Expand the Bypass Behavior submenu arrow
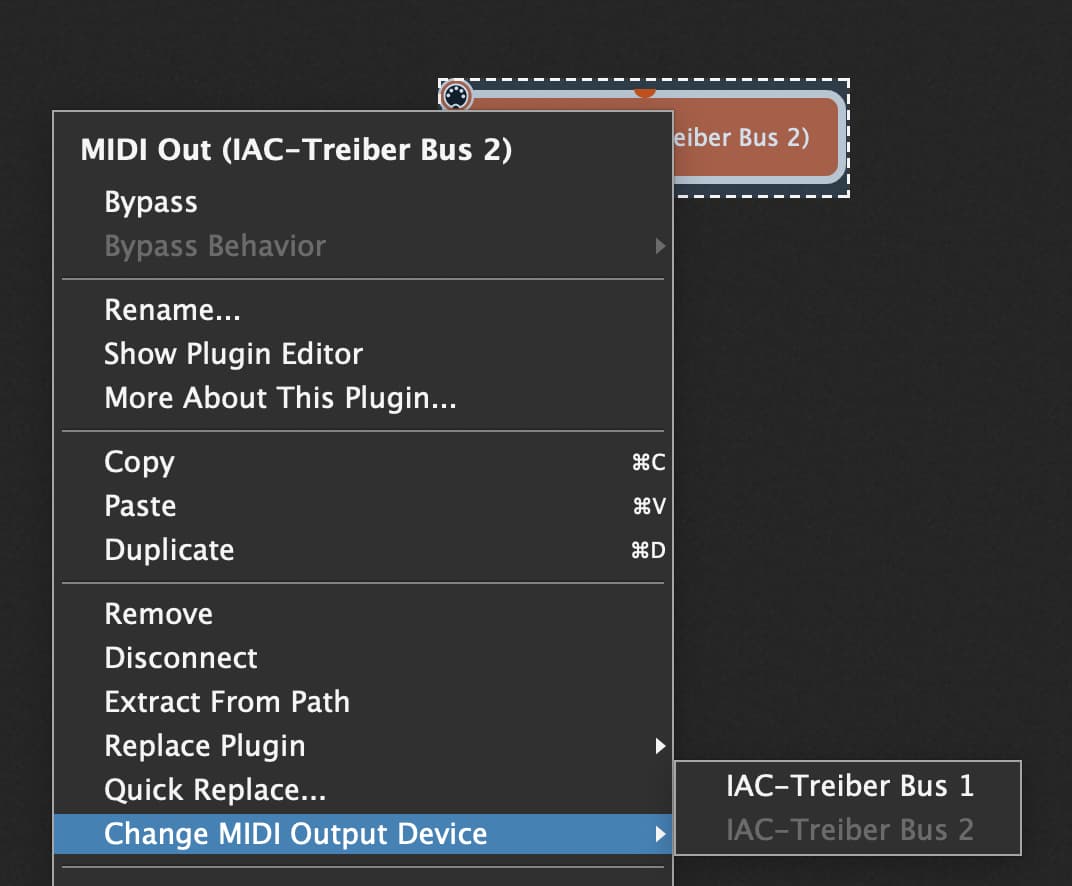This screenshot has height=886, width=1072. [659, 246]
